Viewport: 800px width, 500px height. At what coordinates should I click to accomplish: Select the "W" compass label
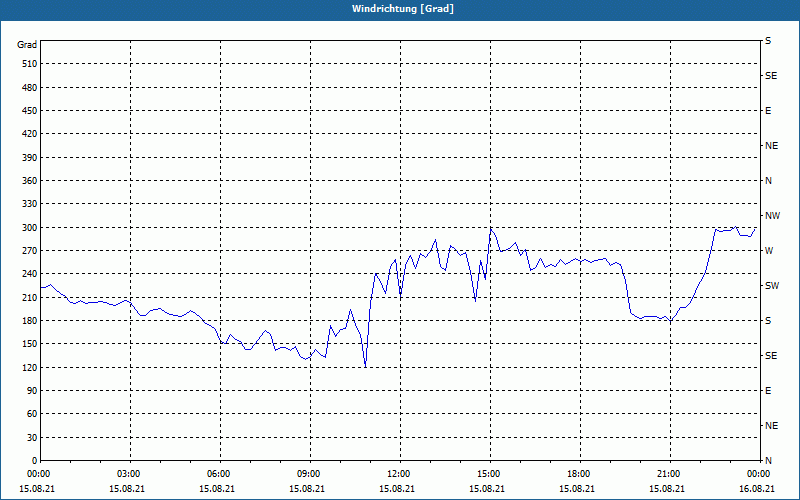pos(769,251)
